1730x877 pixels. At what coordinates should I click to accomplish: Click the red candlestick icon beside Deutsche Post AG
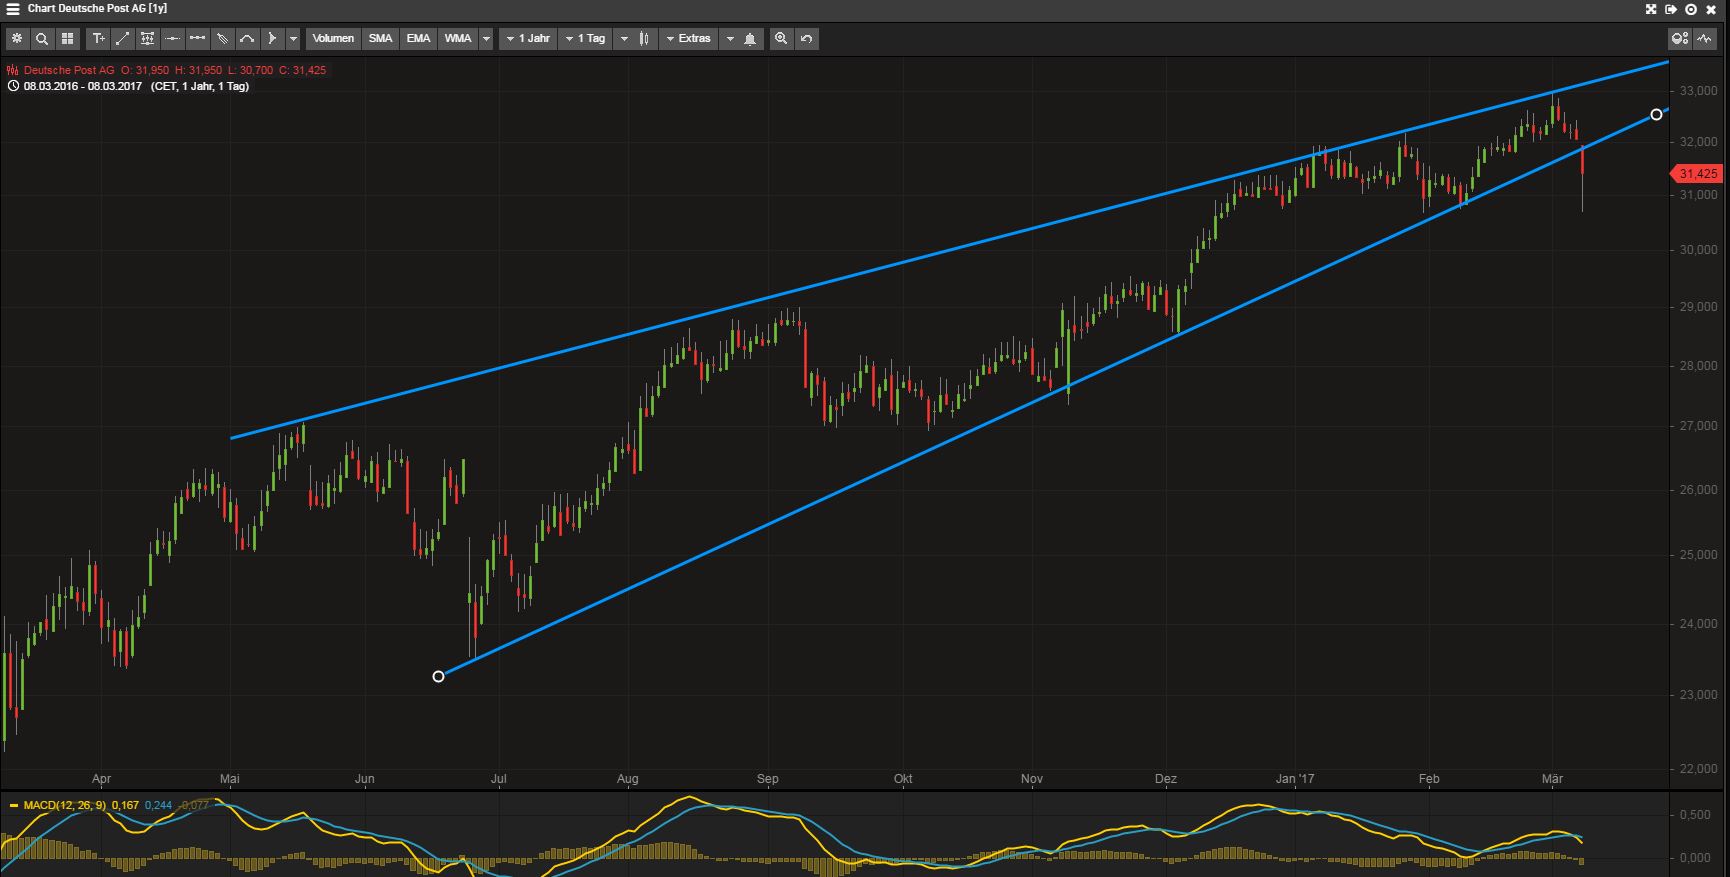tap(13, 70)
